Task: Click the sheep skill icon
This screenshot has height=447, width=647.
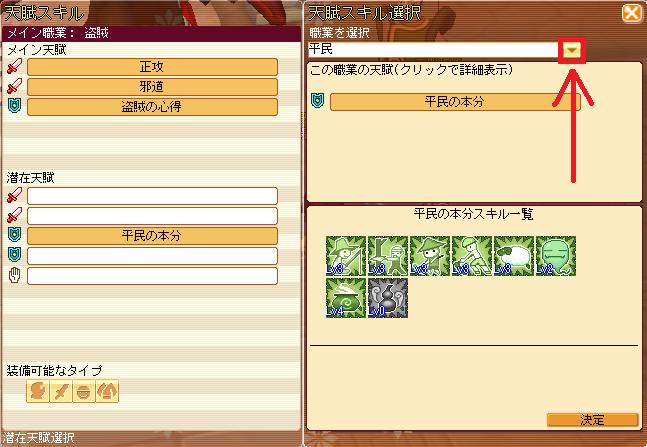Action: [514, 256]
